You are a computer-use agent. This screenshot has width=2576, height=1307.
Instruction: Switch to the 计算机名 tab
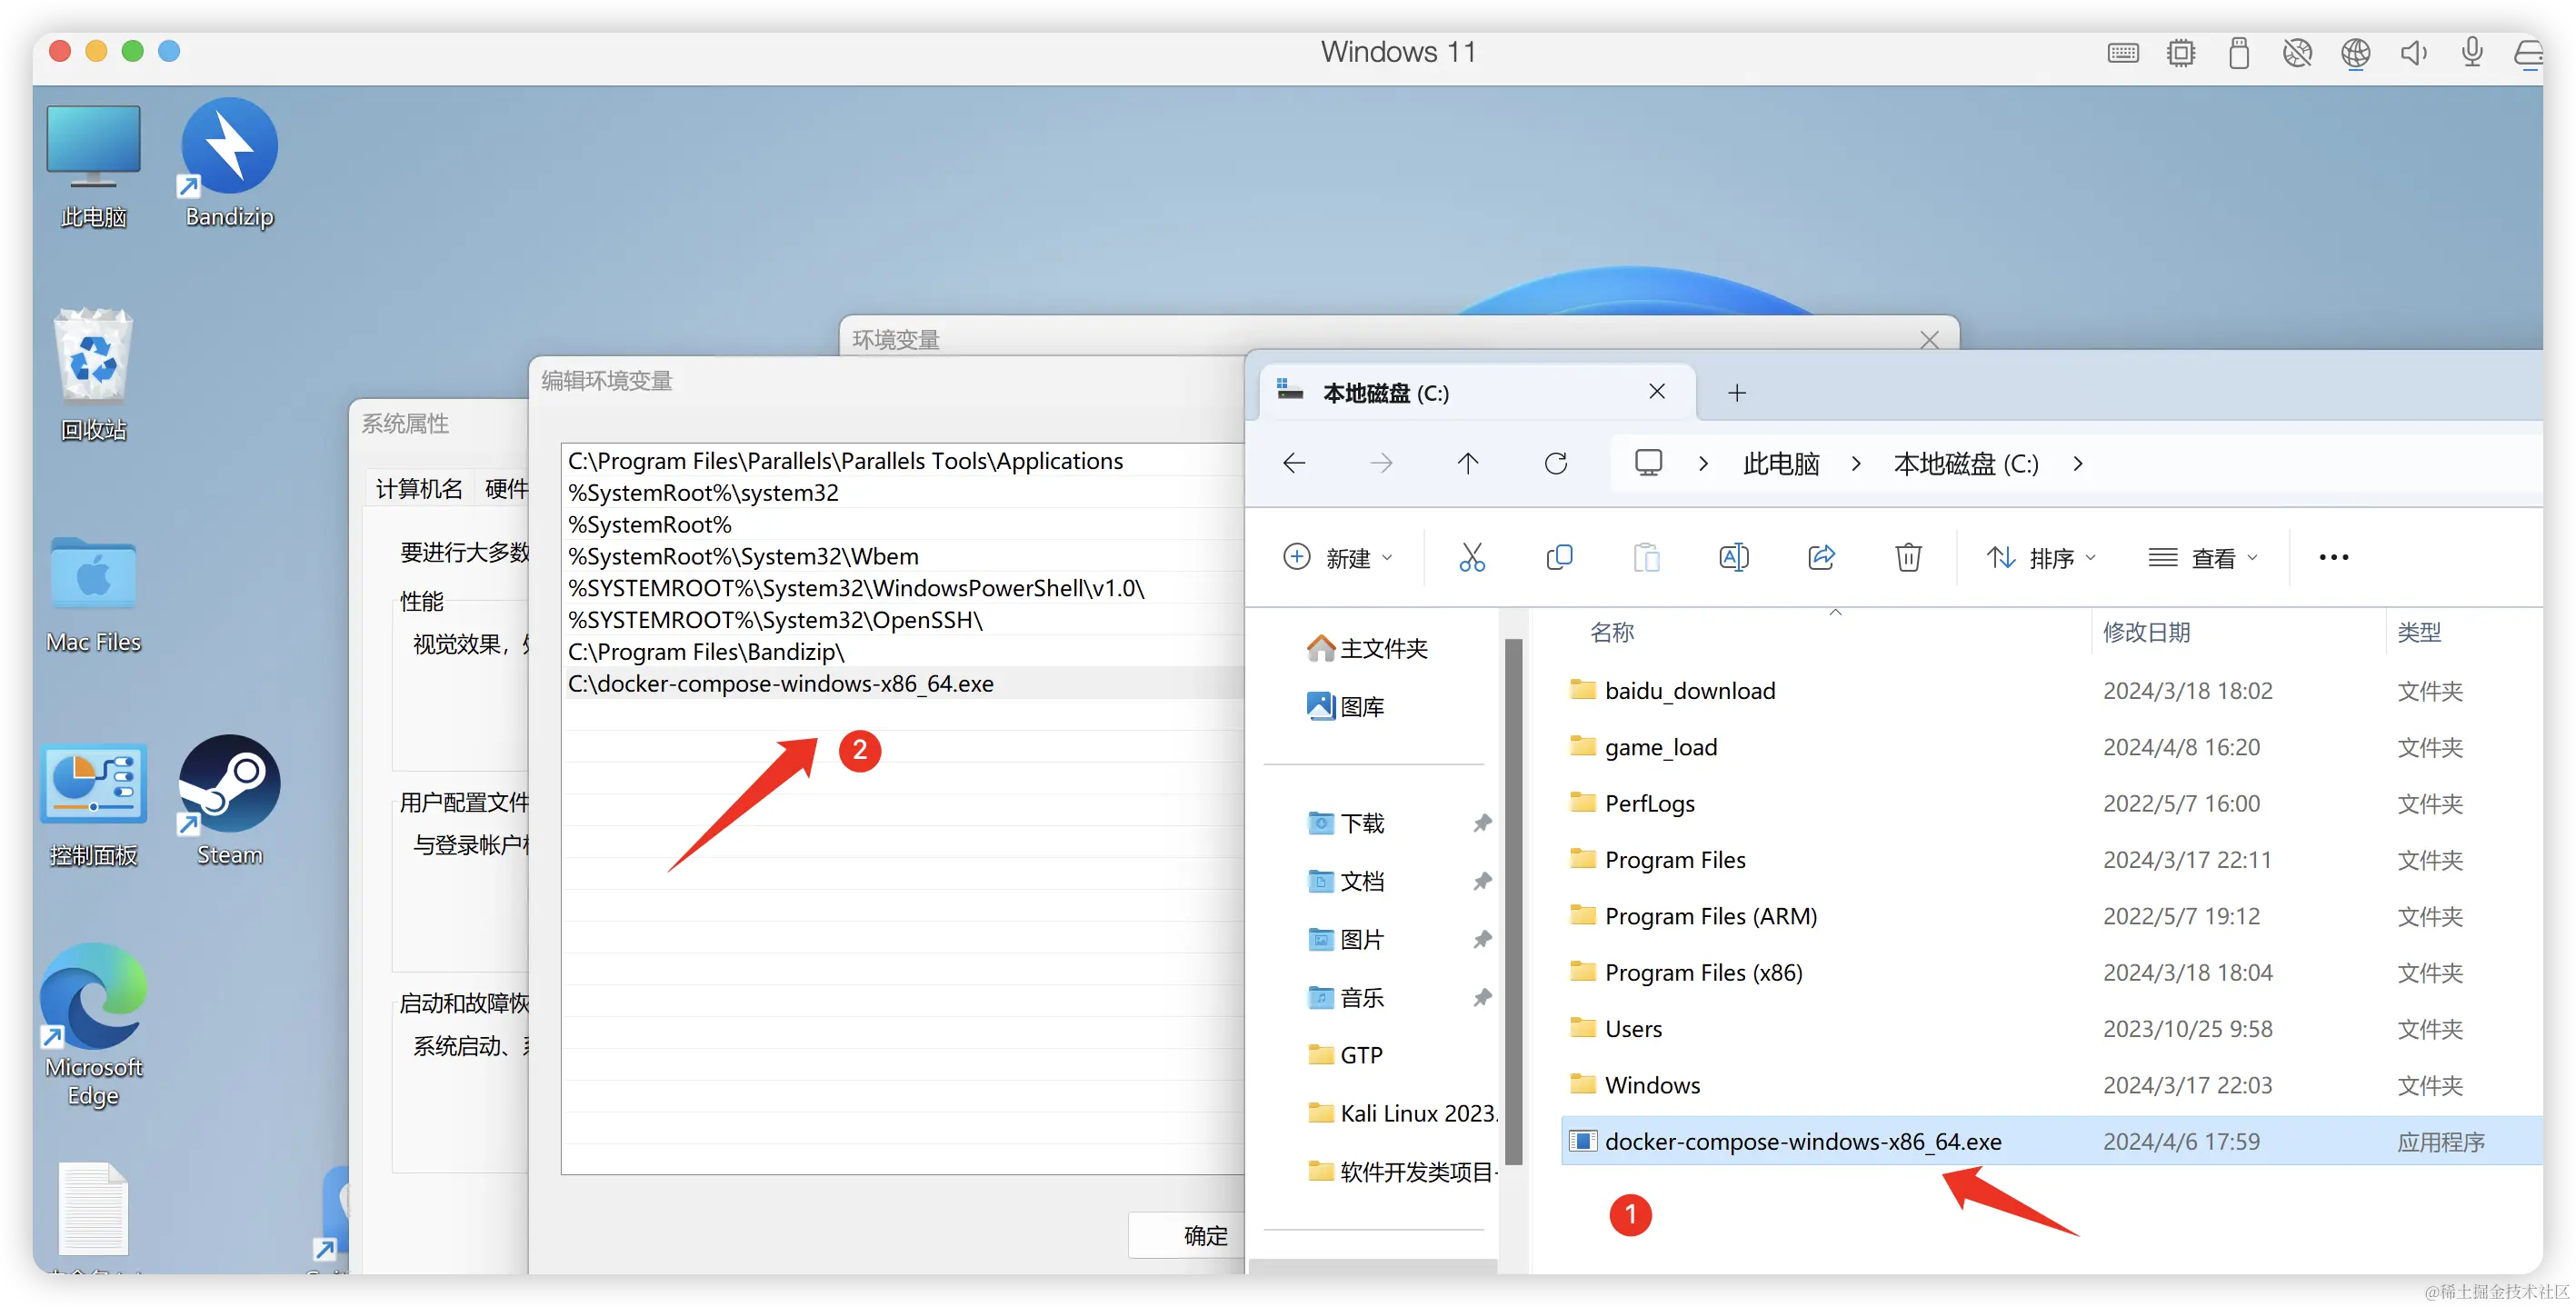pyautogui.click(x=418, y=489)
